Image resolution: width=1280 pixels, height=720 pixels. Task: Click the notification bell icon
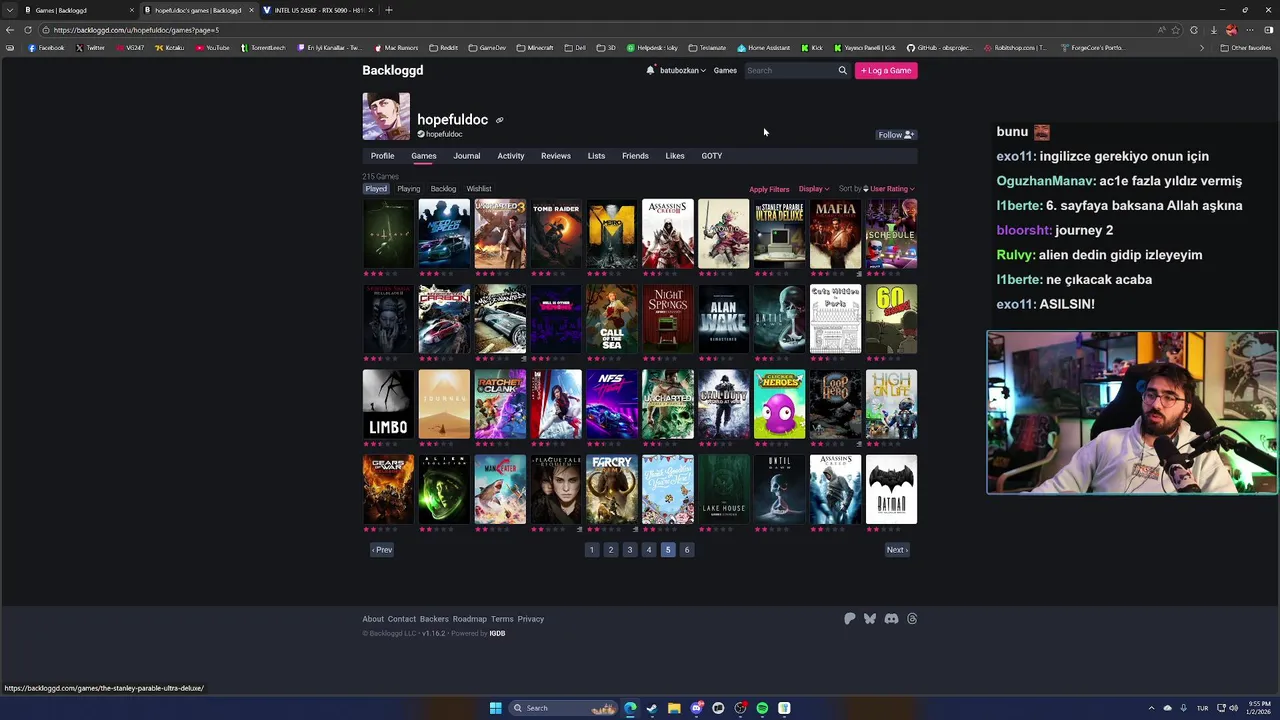click(650, 70)
